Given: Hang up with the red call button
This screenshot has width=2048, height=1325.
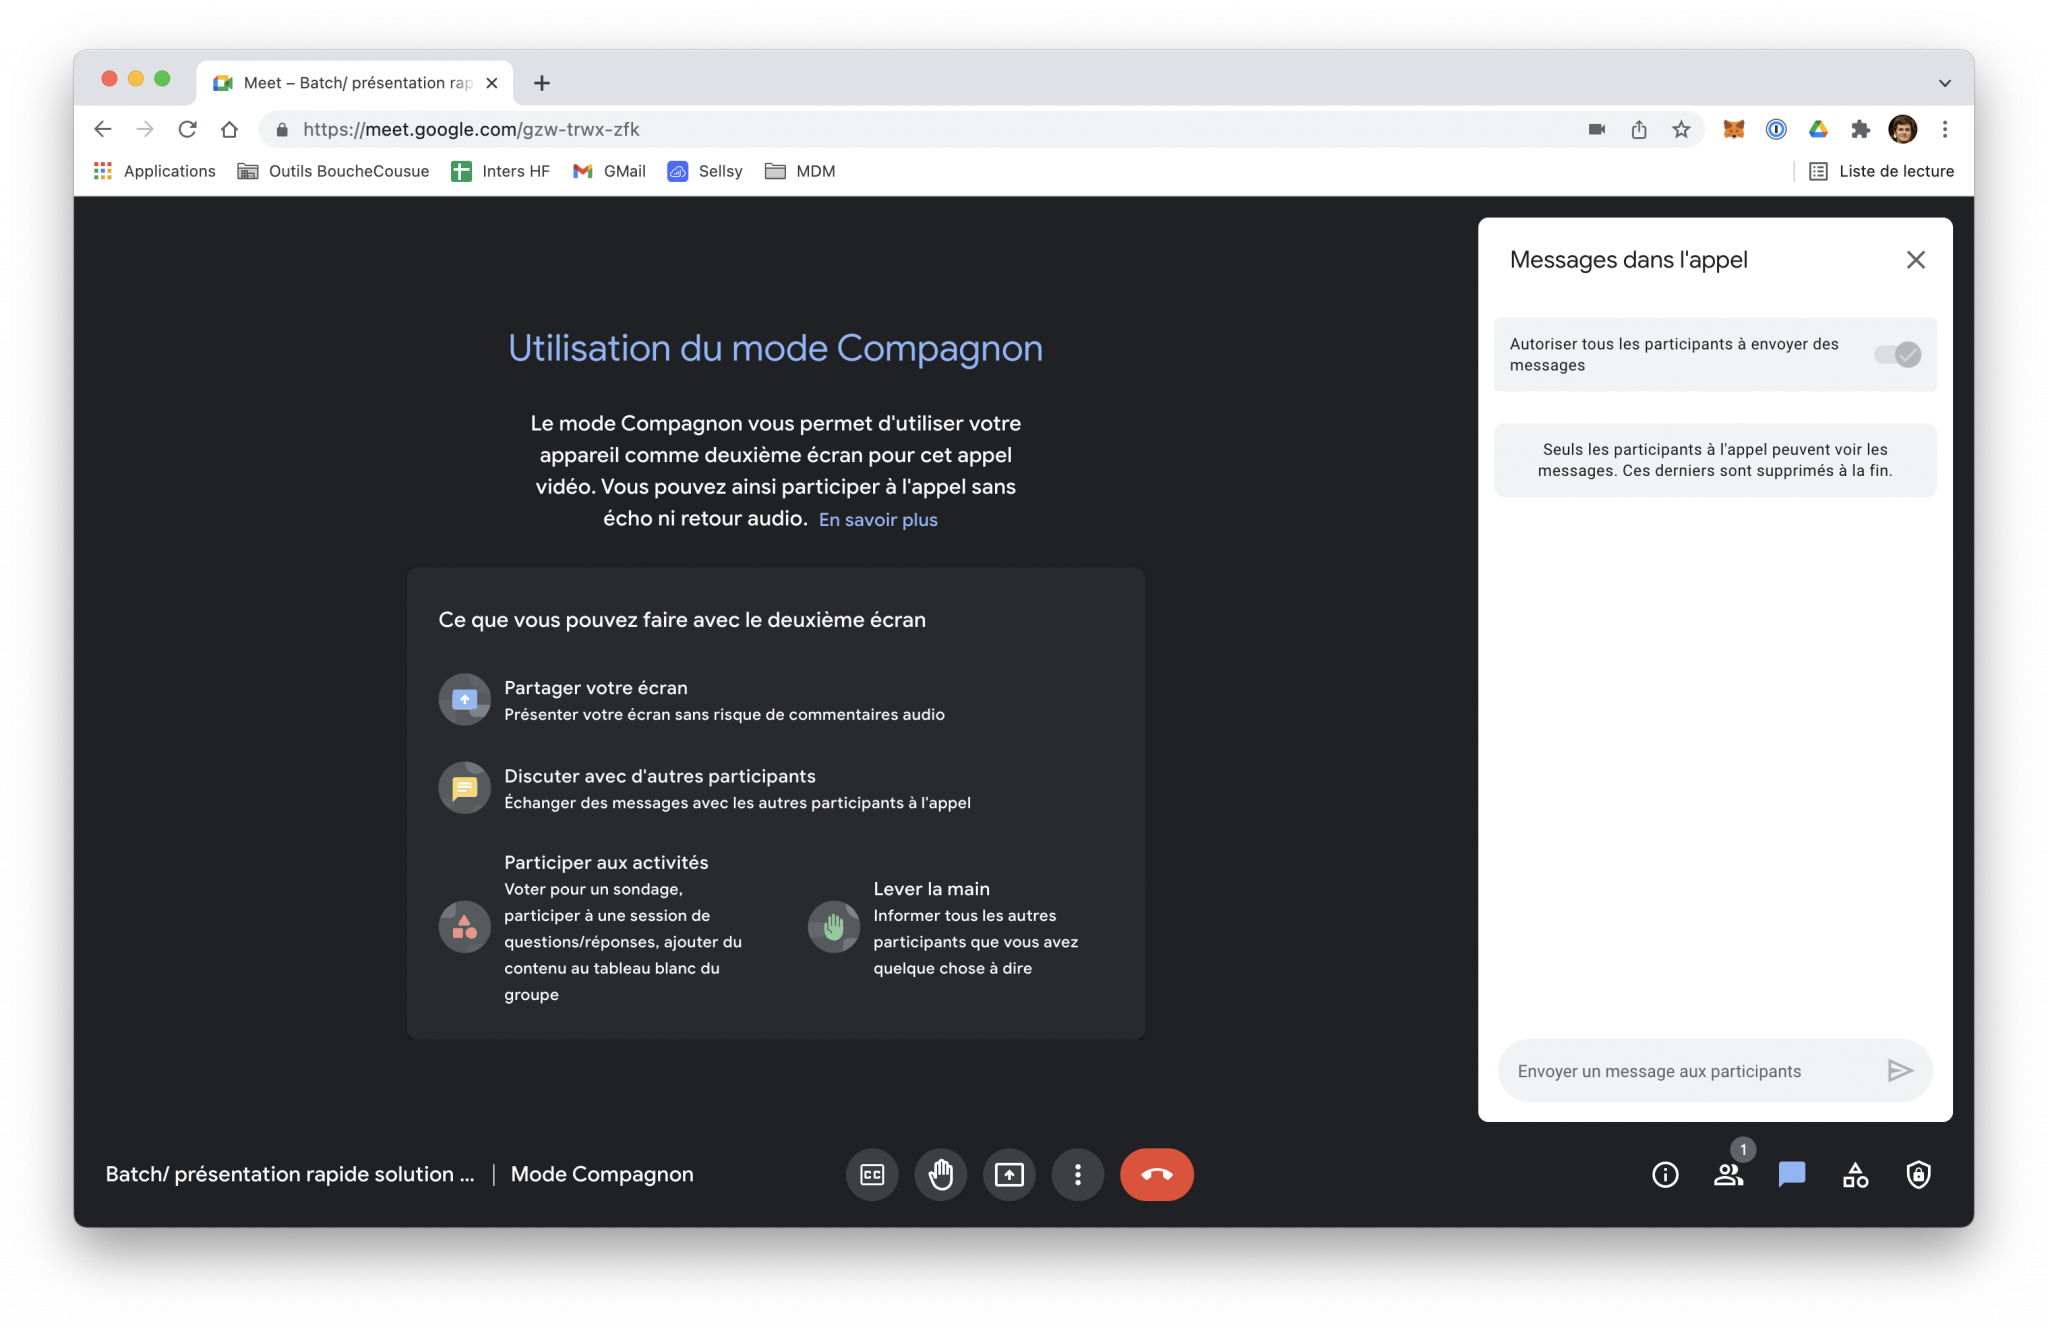Looking at the screenshot, I should tap(1156, 1174).
